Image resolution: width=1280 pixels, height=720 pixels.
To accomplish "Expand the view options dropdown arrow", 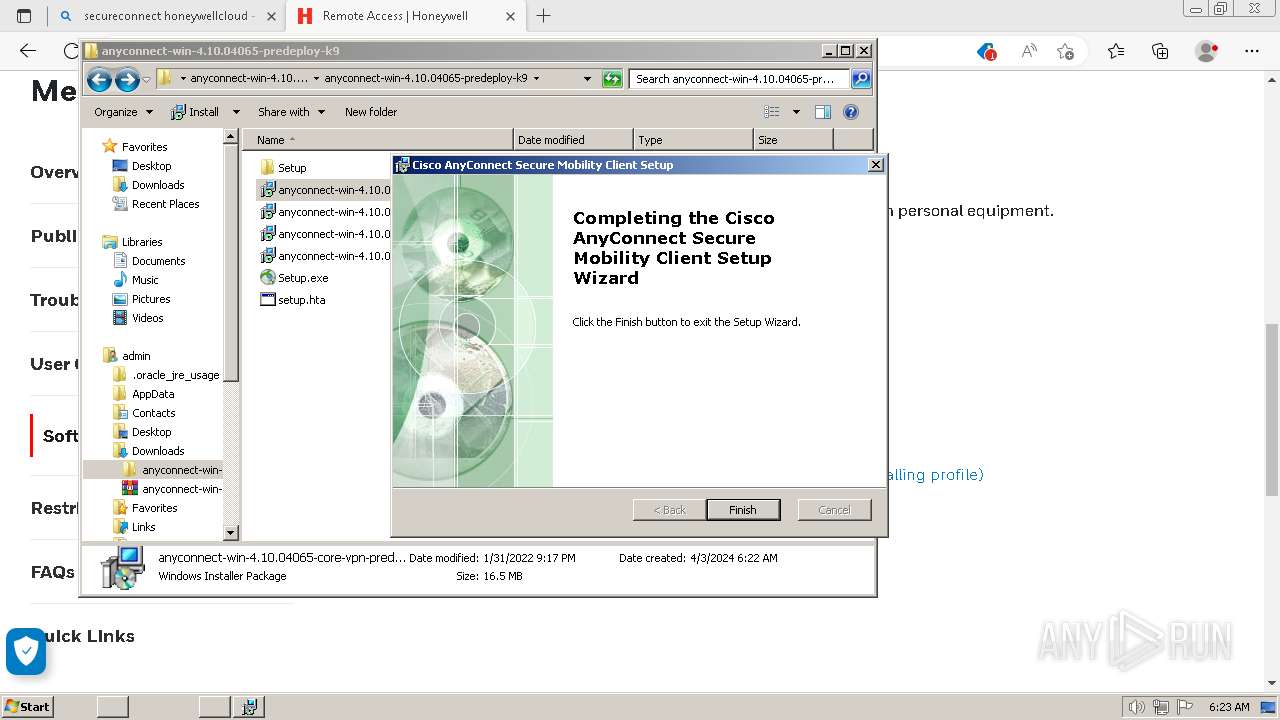I will tap(796, 112).
